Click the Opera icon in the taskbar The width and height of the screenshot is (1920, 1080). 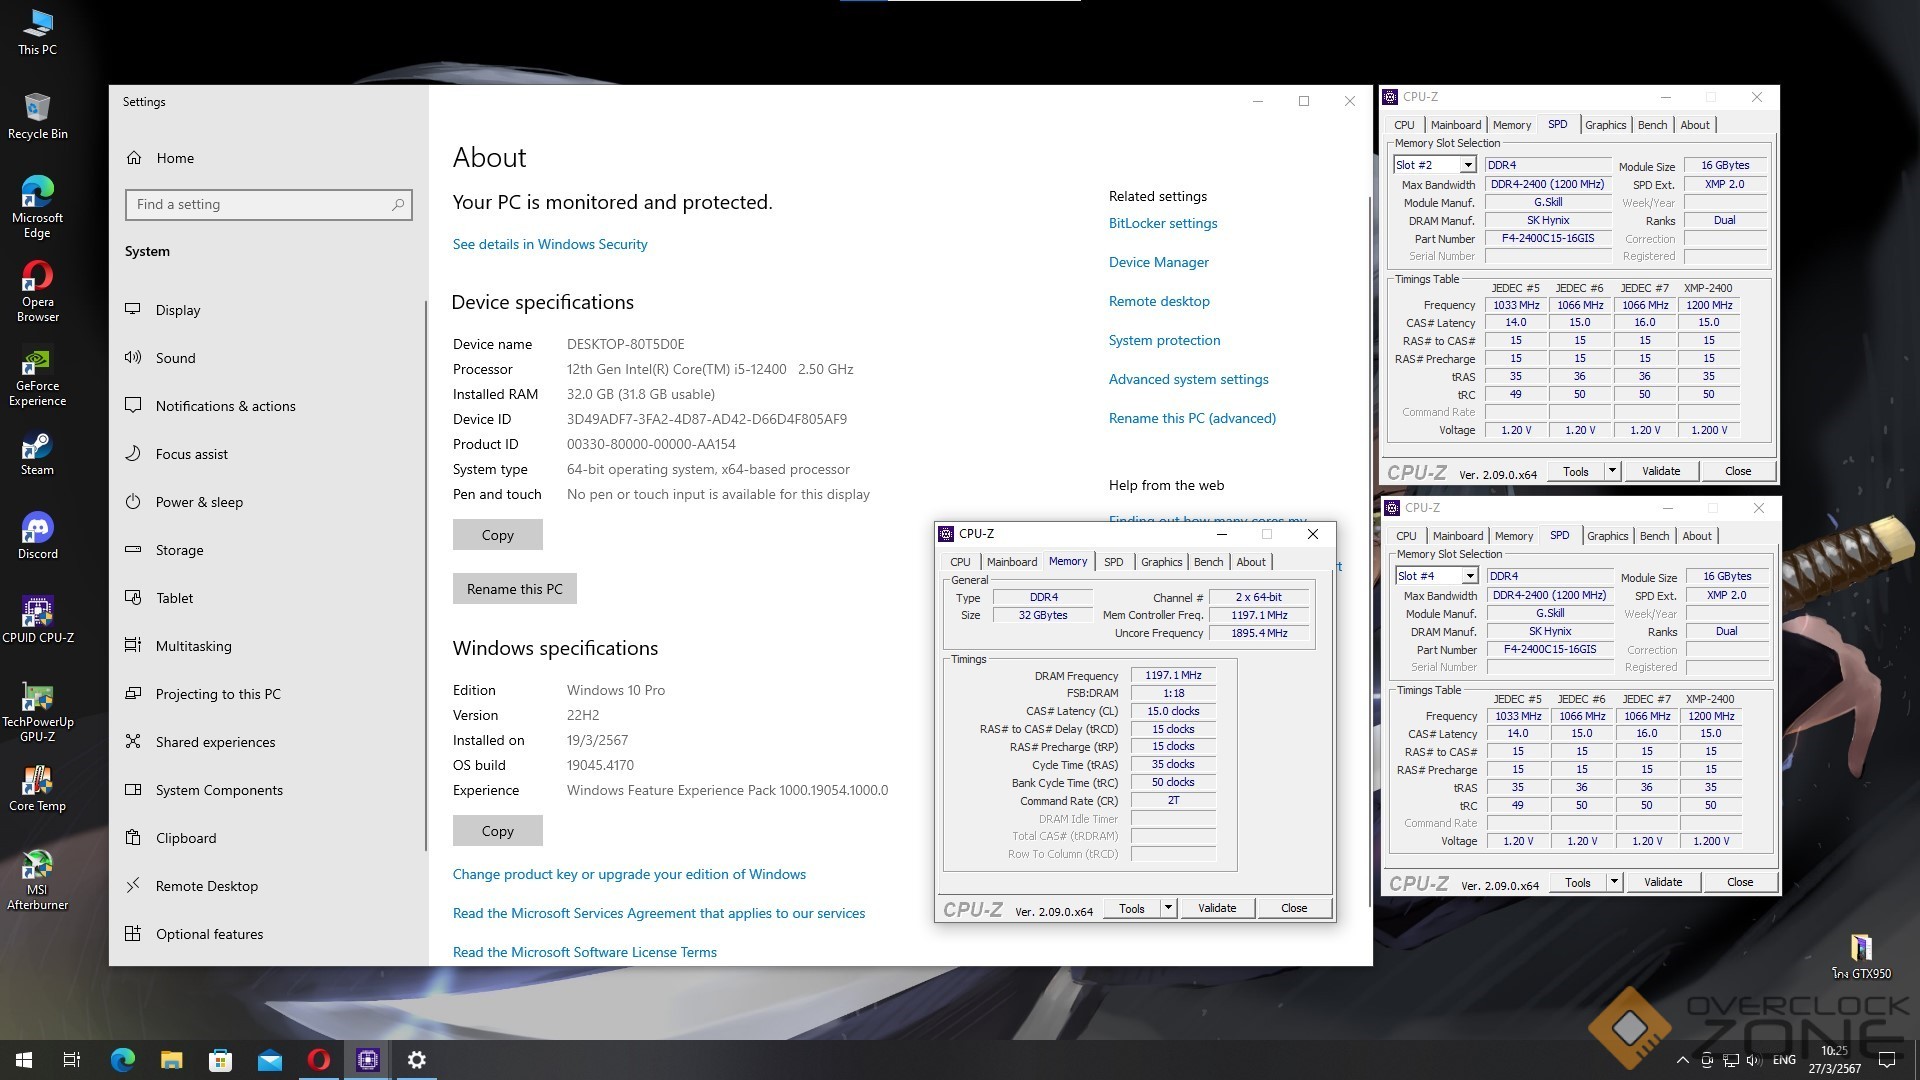(x=319, y=1060)
